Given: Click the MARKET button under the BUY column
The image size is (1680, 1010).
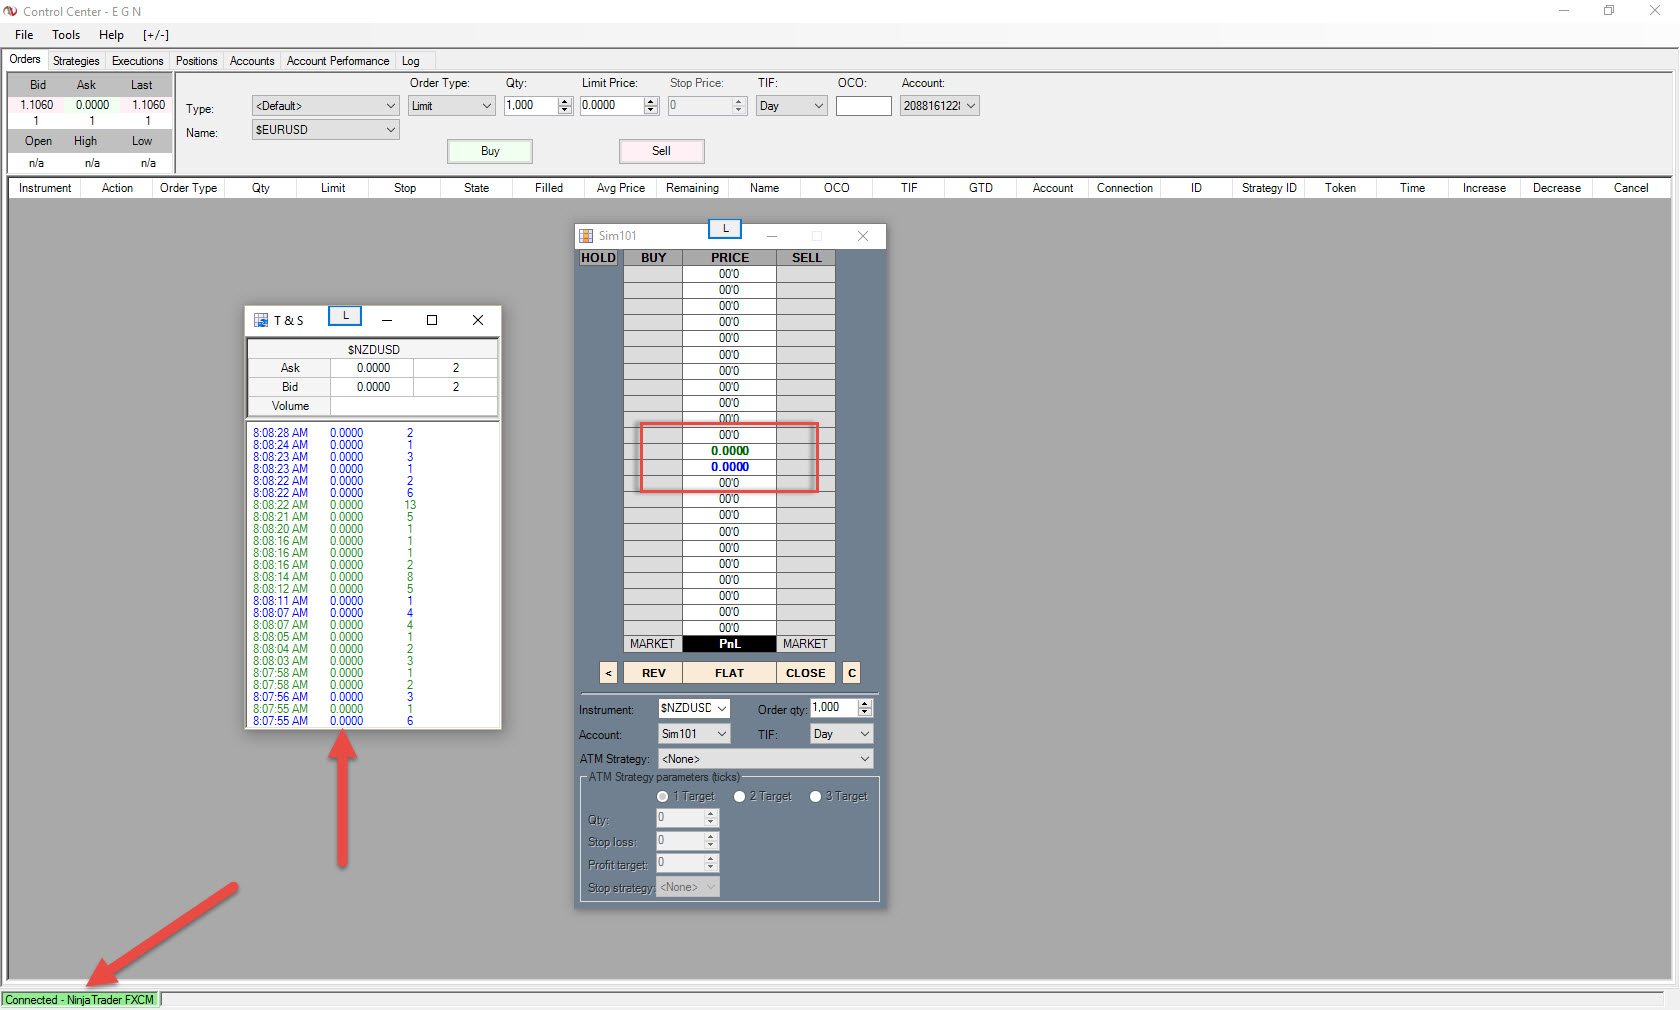Looking at the screenshot, I should (652, 644).
